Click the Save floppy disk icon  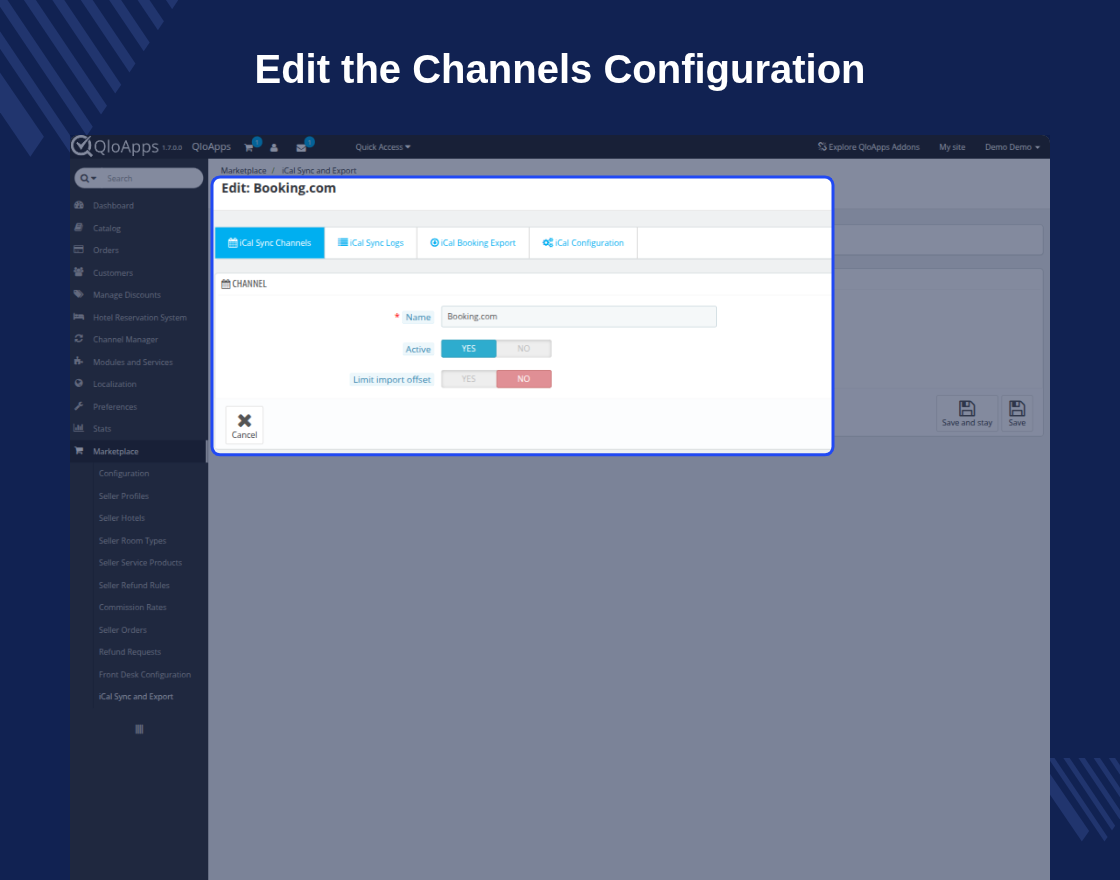1017,409
